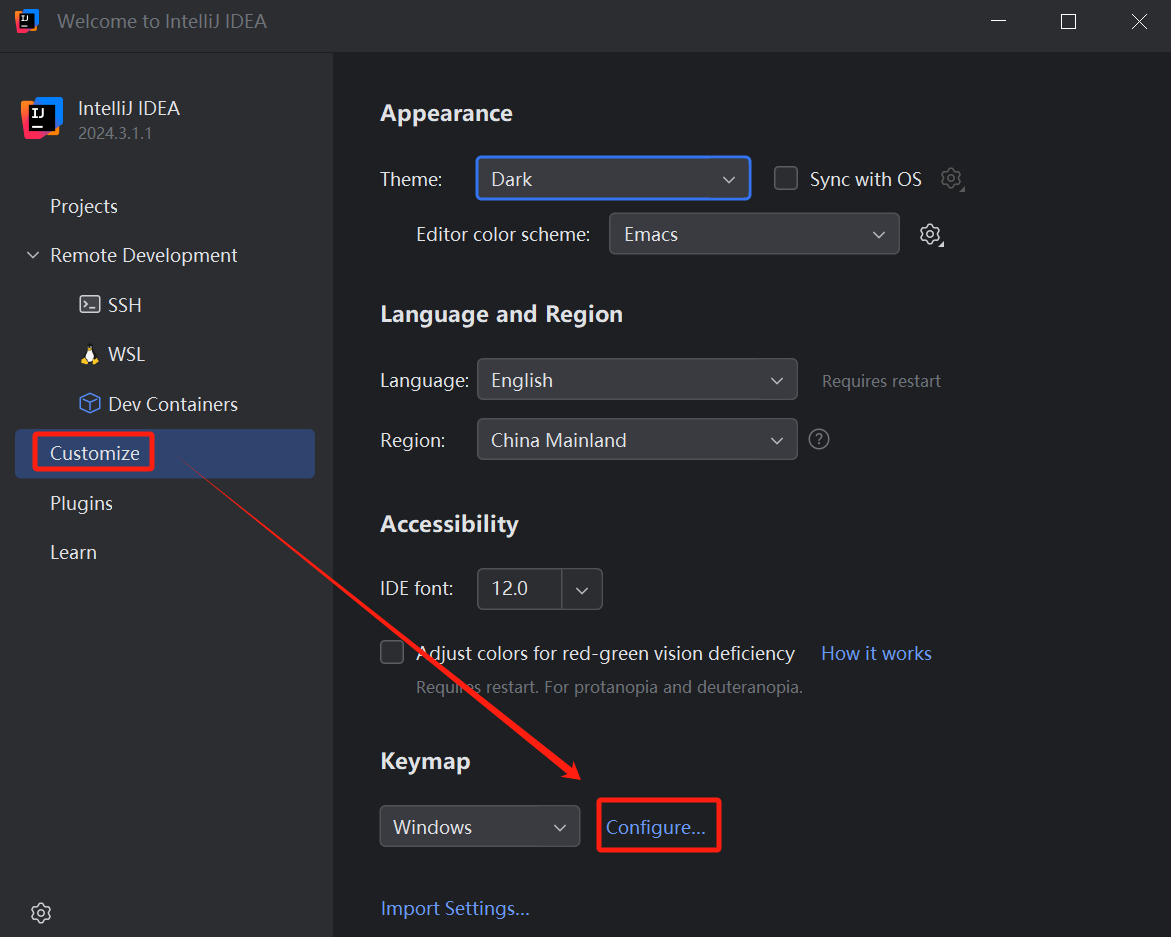Toggle red-green vision deficiency checkbox
The image size is (1171, 937).
click(392, 652)
